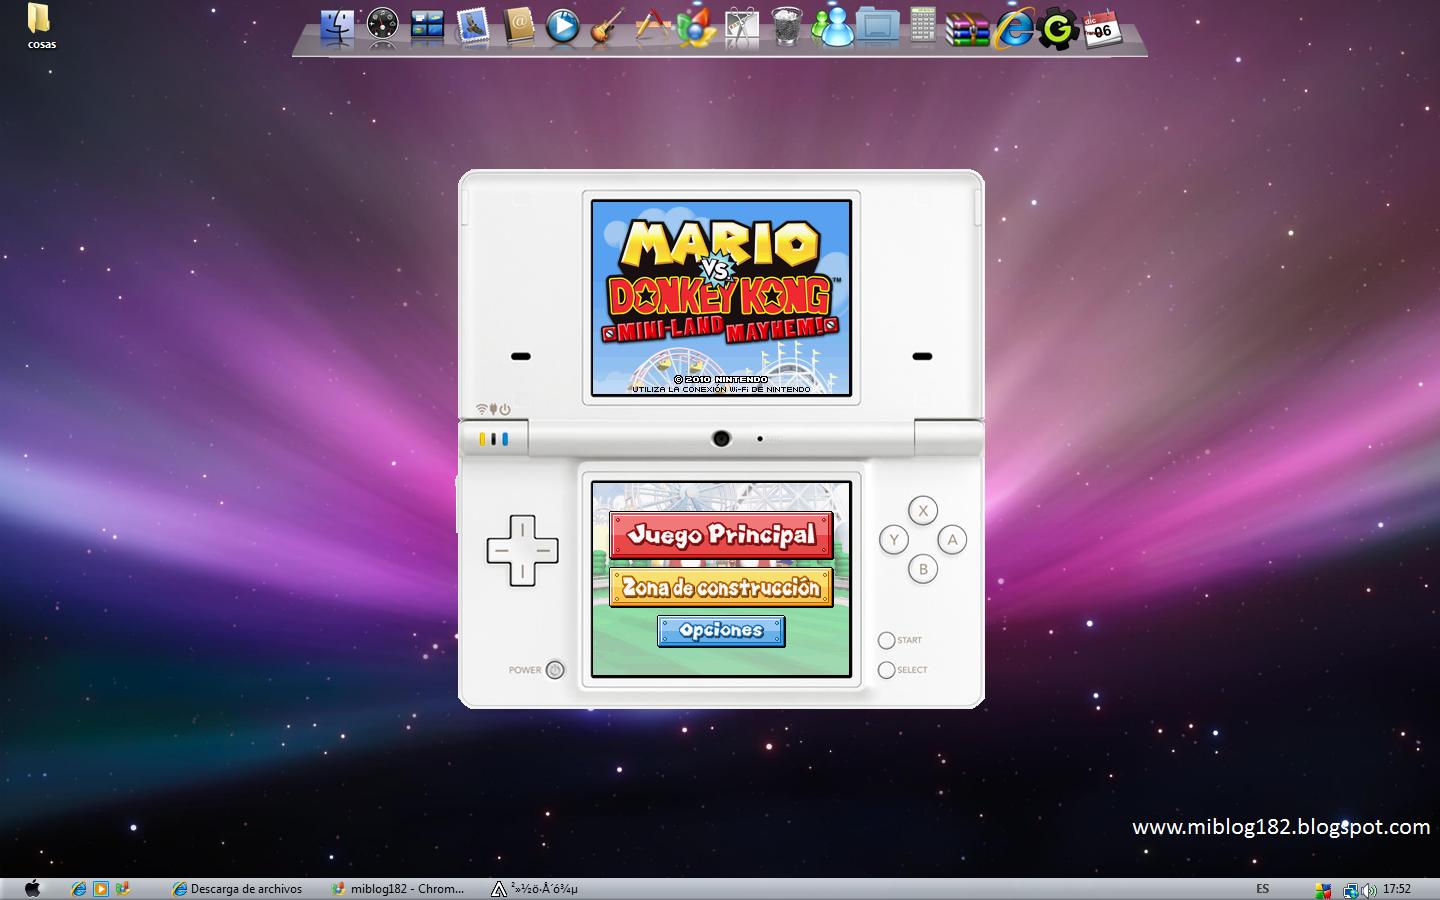The image size is (1440, 900).
Task: Click the Mario vs Donkey Kong title screen
Action: point(721,298)
